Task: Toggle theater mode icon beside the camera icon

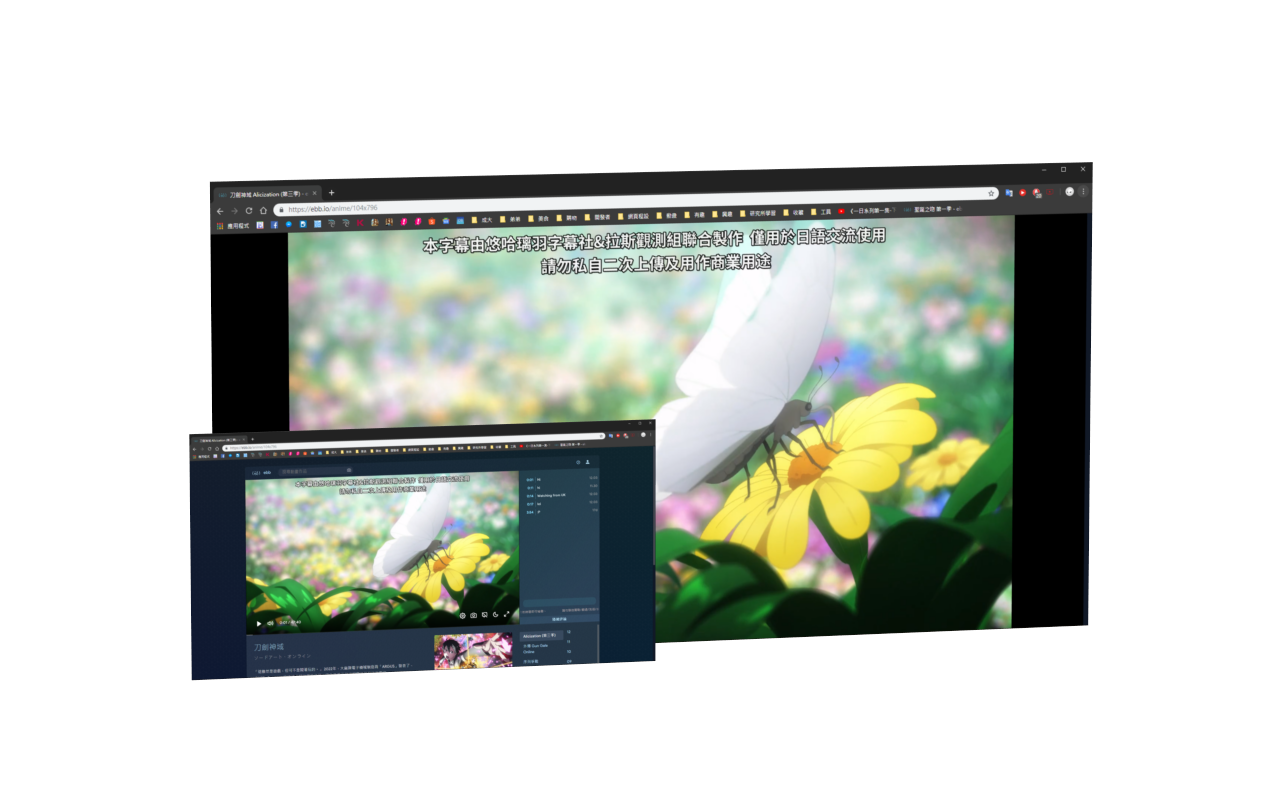Action: pyautogui.click(x=484, y=615)
